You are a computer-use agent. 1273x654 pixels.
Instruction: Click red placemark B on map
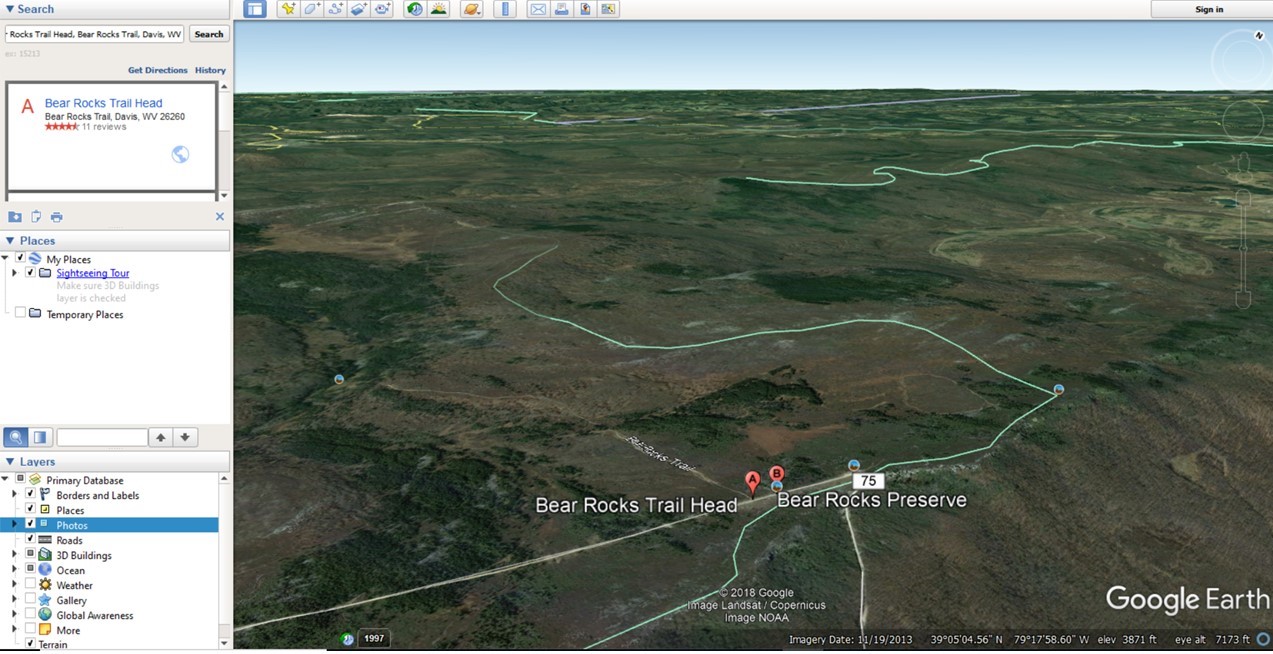point(776,474)
